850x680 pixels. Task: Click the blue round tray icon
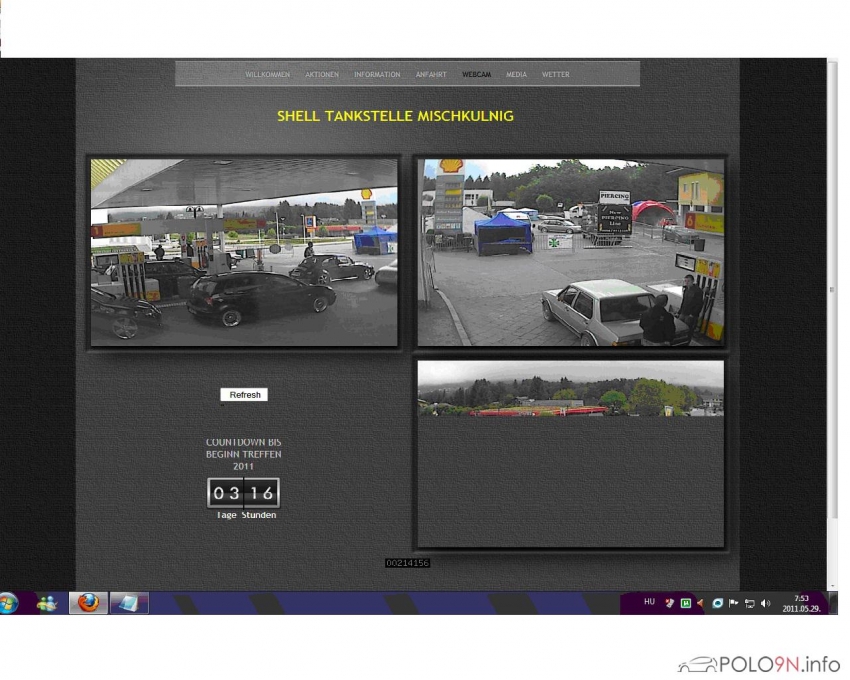coord(717,603)
